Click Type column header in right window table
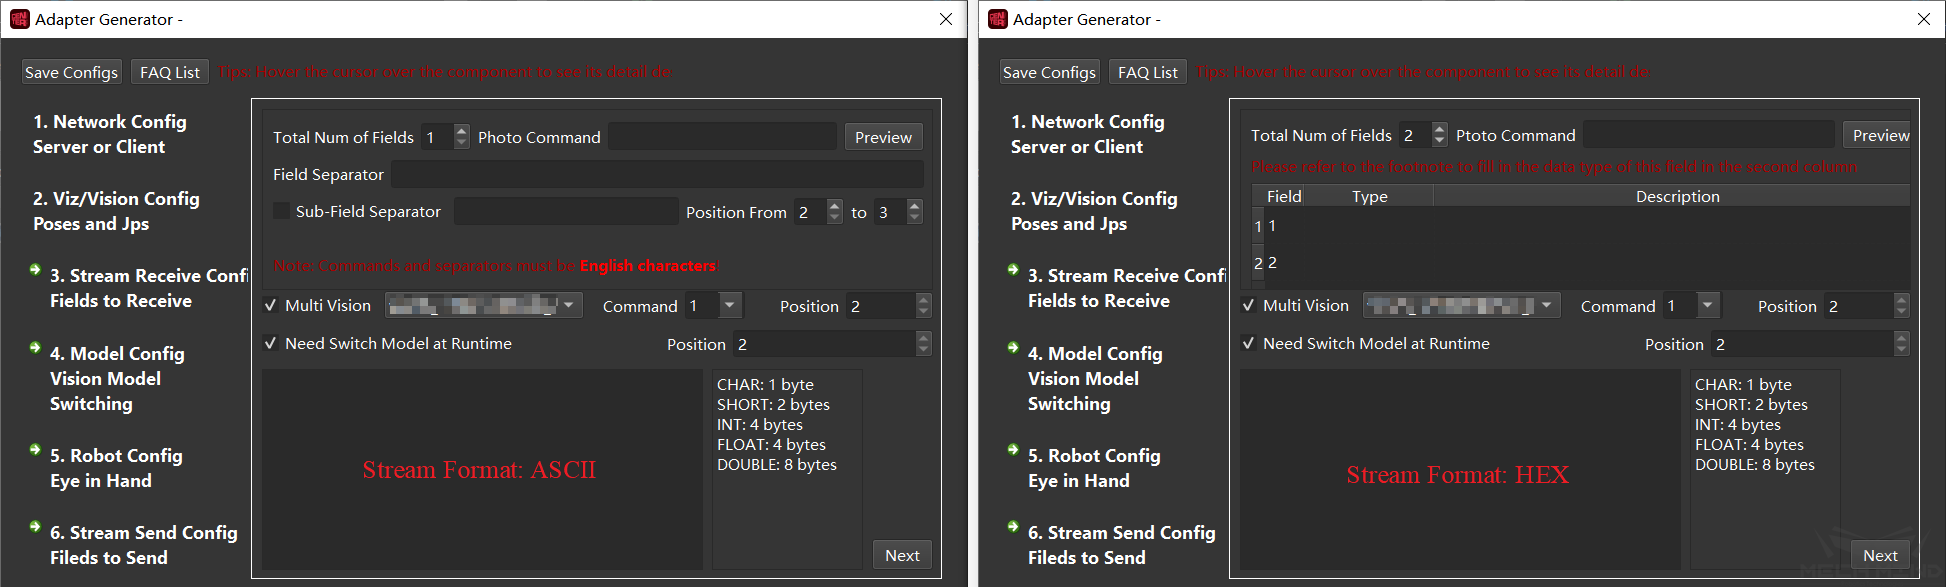Image resolution: width=1946 pixels, height=587 pixels. click(1370, 196)
